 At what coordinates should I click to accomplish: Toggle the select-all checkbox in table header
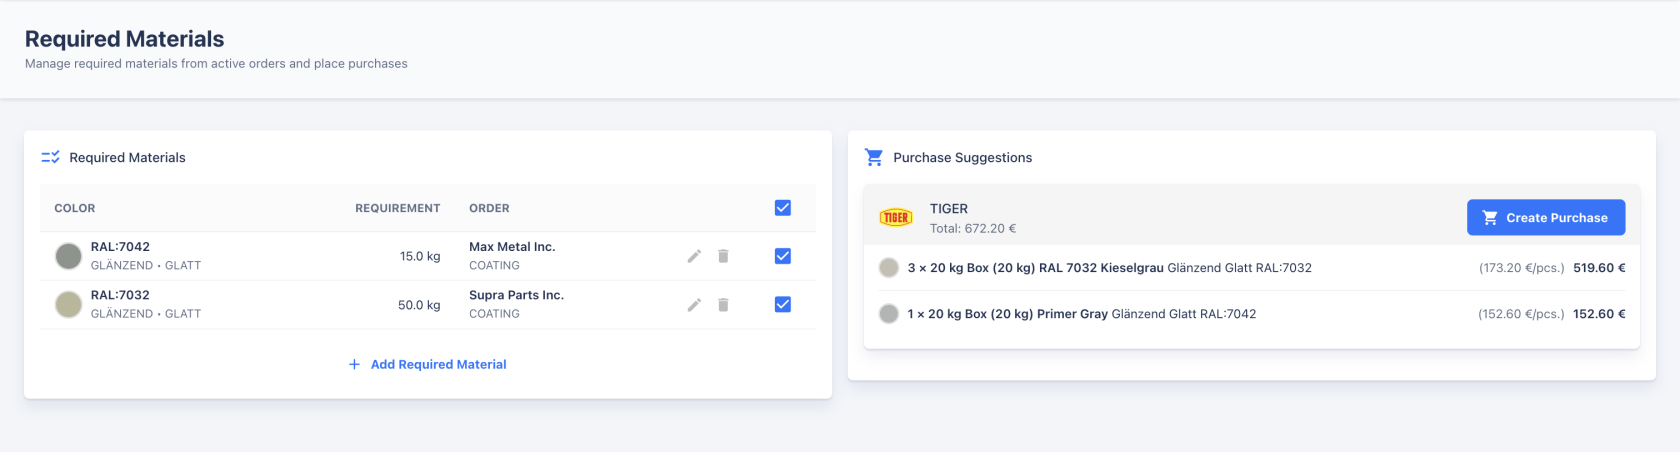783,208
